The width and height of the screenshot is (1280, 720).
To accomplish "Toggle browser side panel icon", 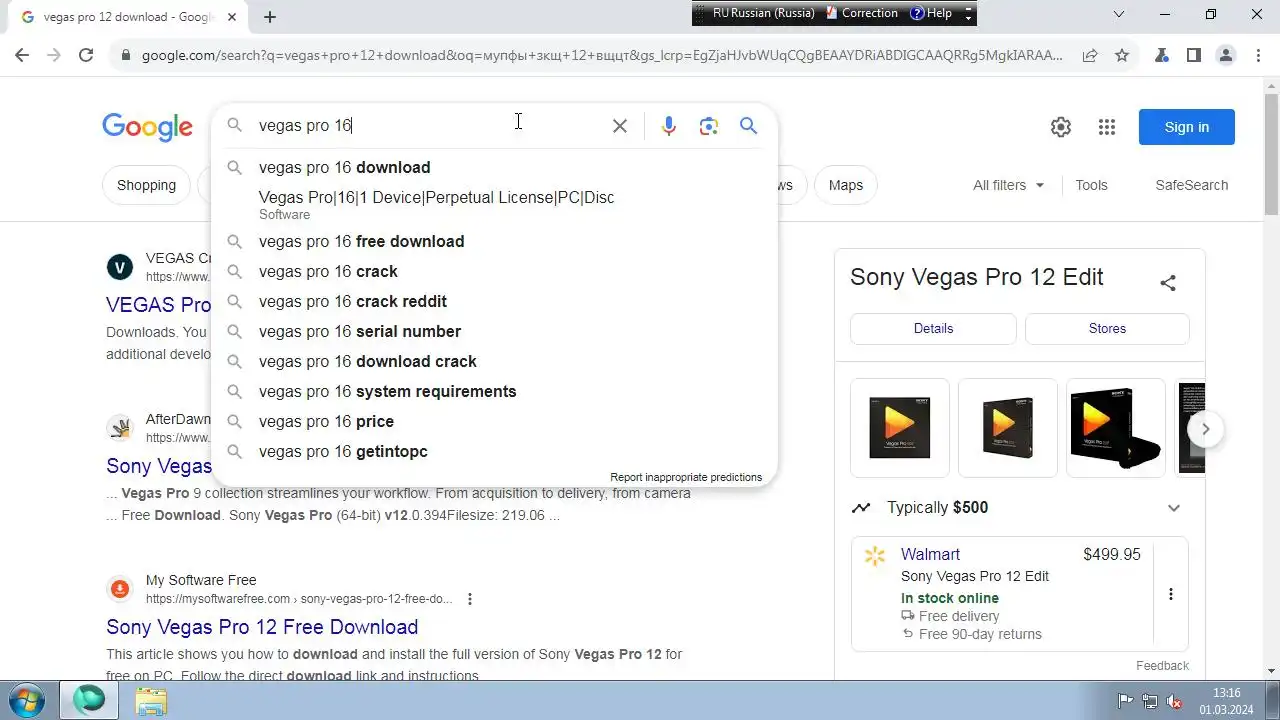I will click(x=1194, y=55).
